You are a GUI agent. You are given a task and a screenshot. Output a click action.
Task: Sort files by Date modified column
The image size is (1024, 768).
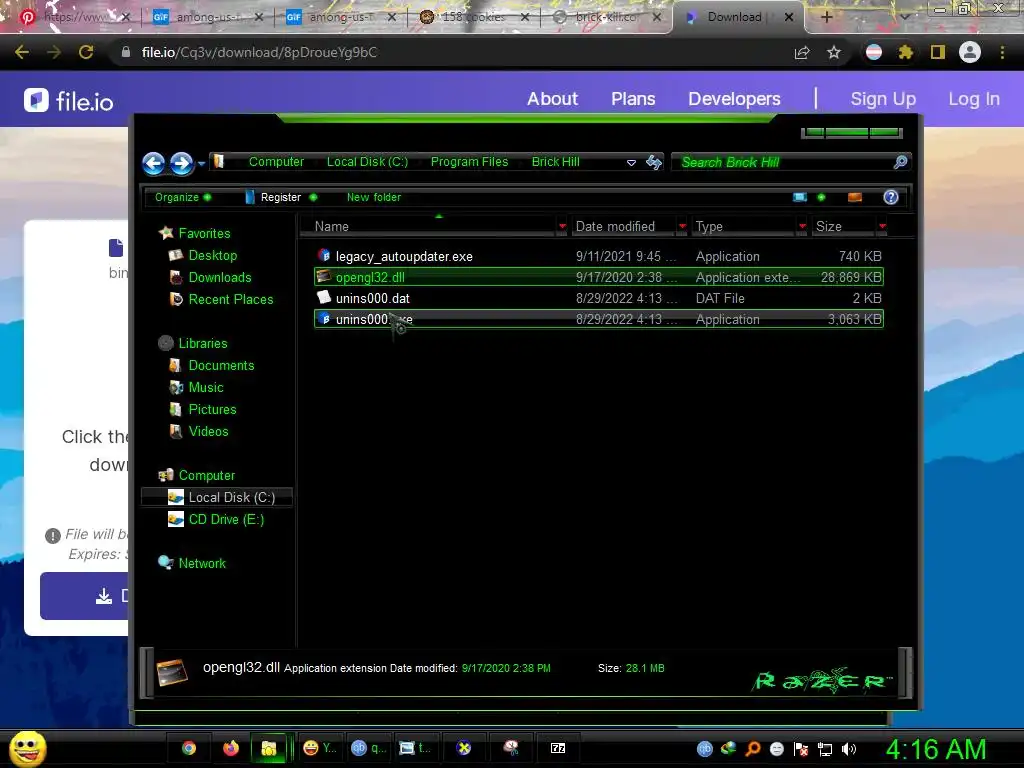pos(623,227)
